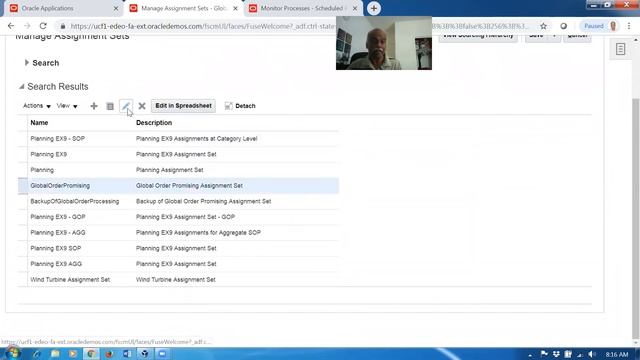
Task: Click the Duplicate row icon in the toolbar
Action: pyautogui.click(x=110, y=106)
